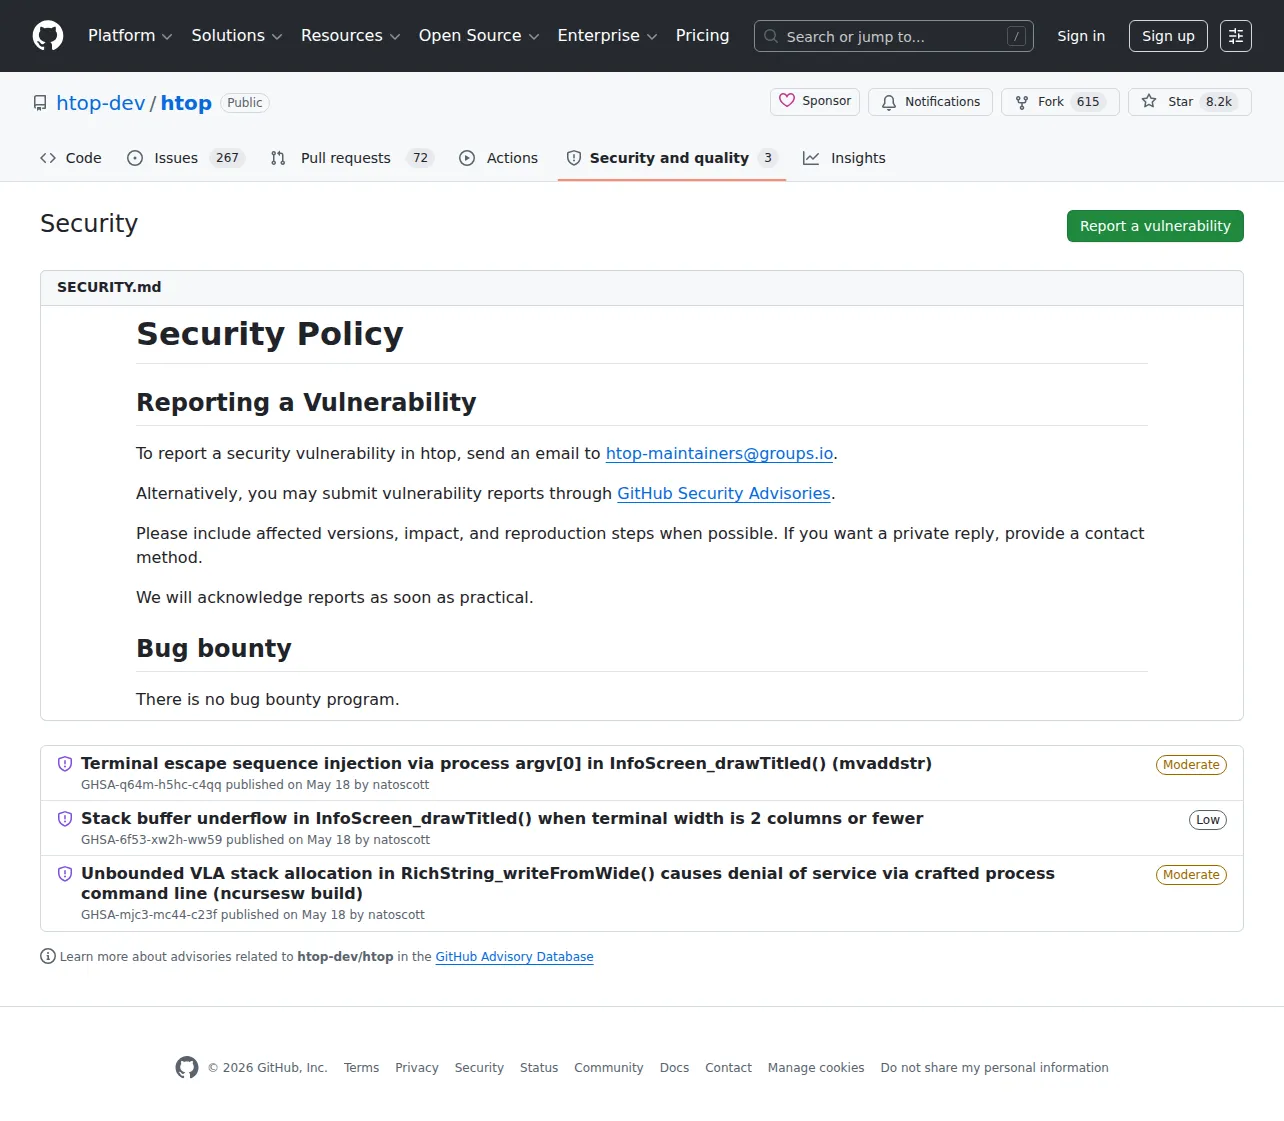Click the Sign up button
This screenshot has height=1121, width=1284.
click(x=1168, y=36)
